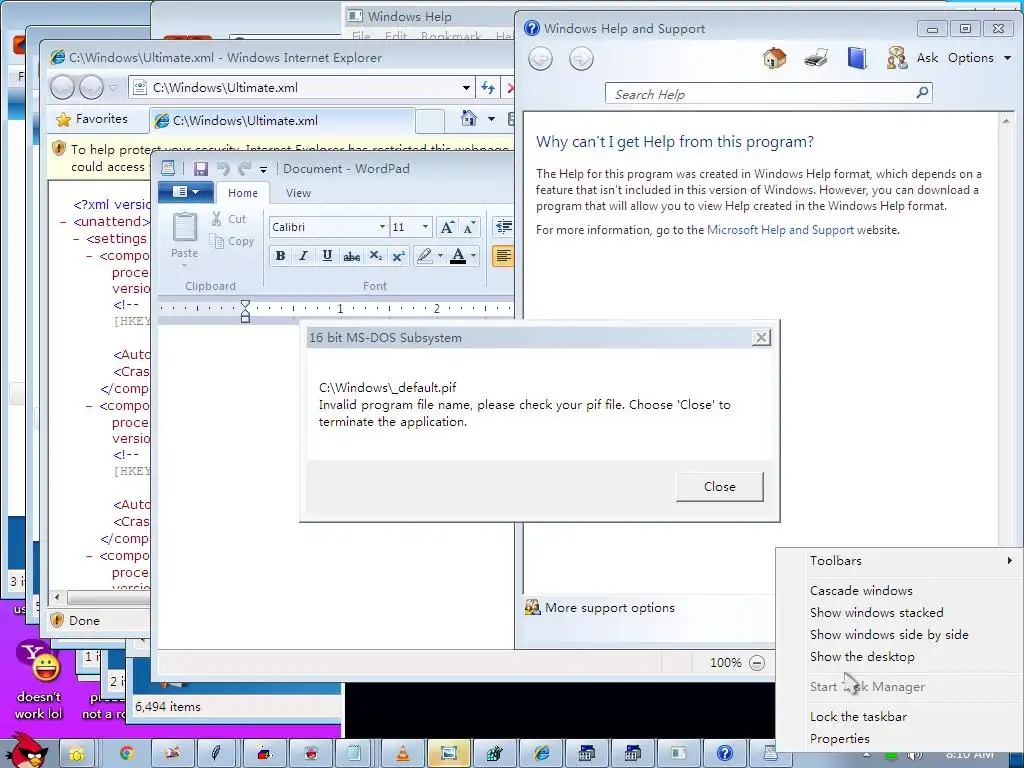The width and height of the screenshot is (1024, 768).
Task: Open the Toolbars submenu in taskbar menu
Action: pos(899,561)
